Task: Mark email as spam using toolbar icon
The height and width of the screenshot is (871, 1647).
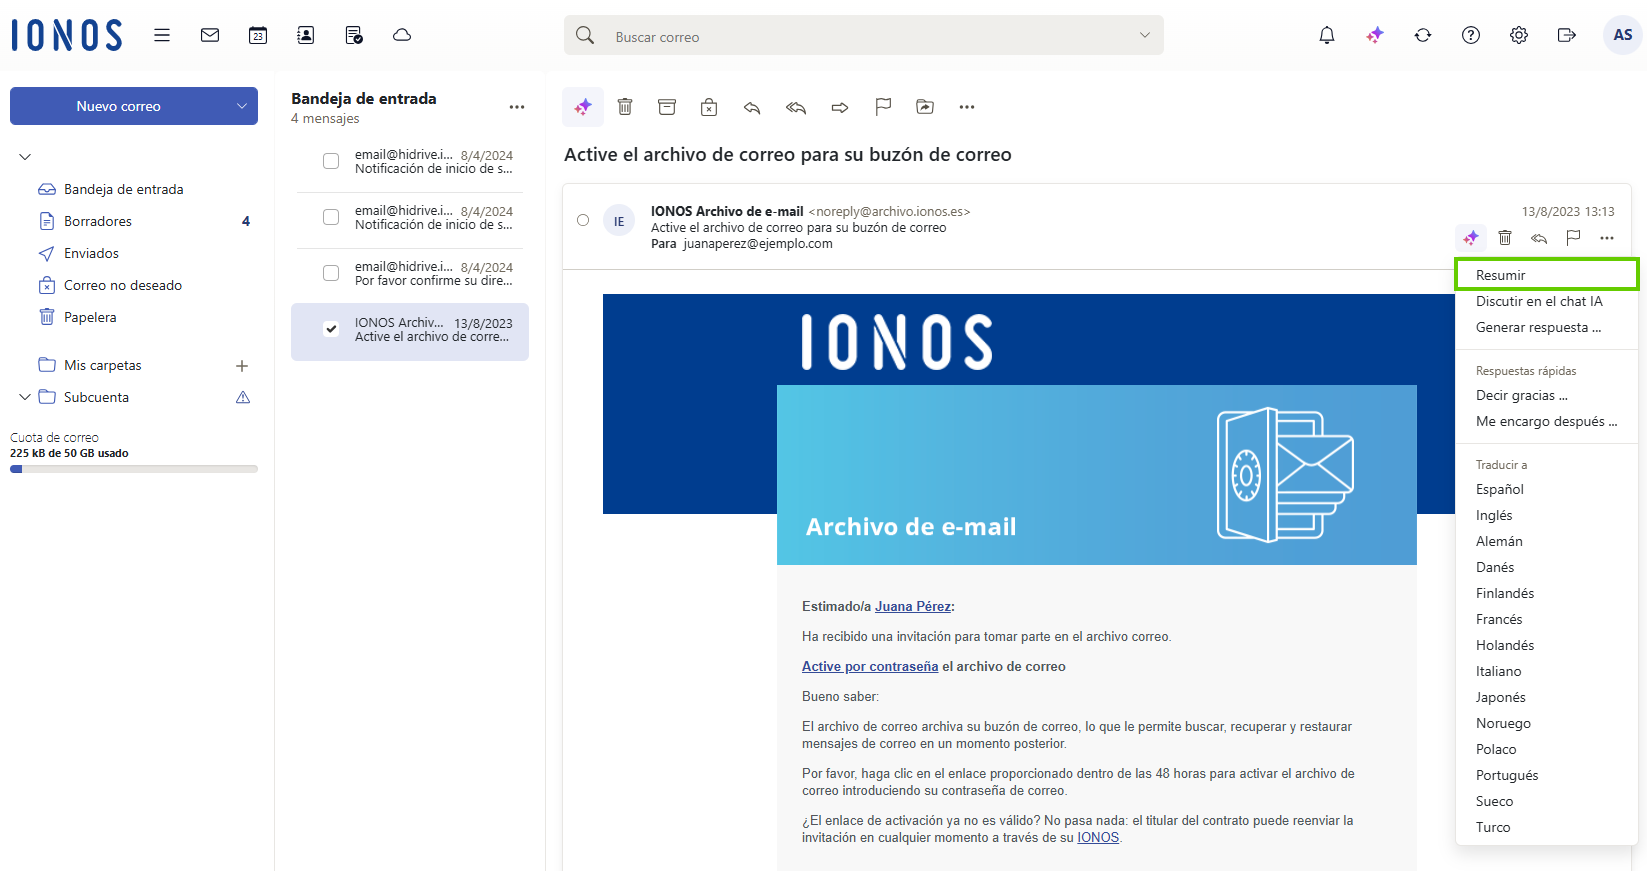Action: (x=709, y=107)
